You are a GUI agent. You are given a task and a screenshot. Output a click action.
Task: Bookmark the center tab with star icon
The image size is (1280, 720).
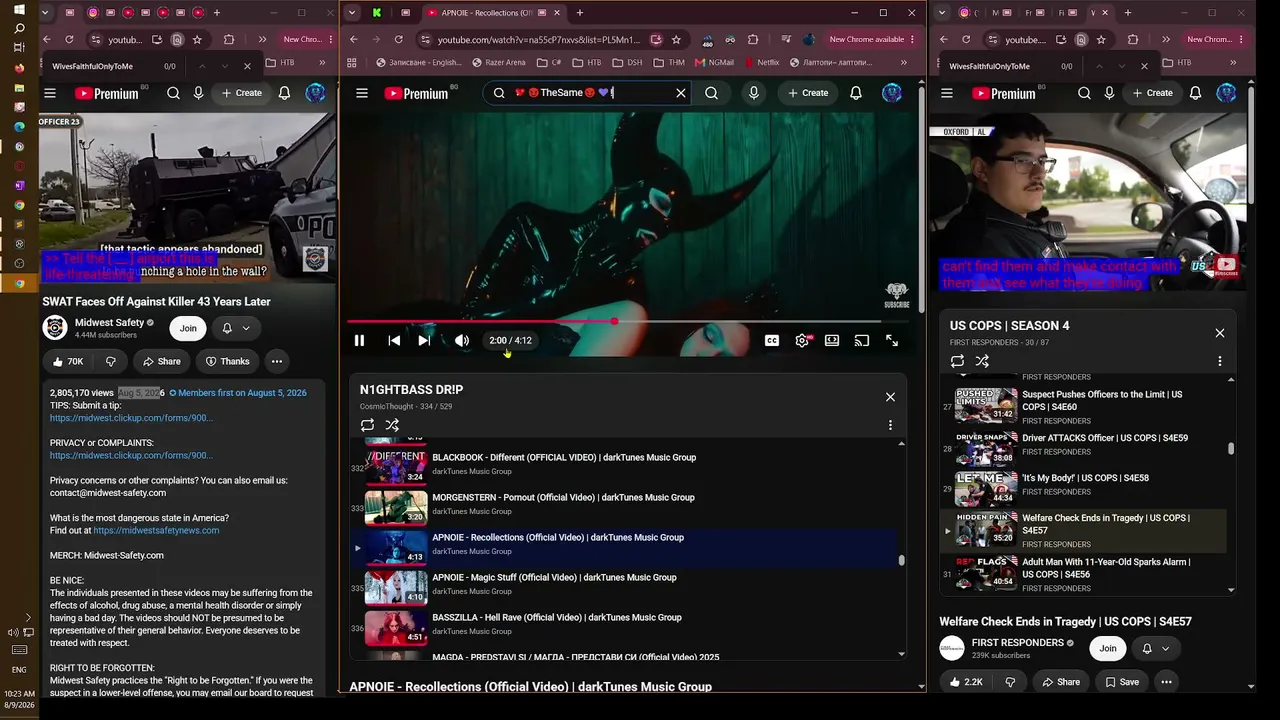(676, 40)
